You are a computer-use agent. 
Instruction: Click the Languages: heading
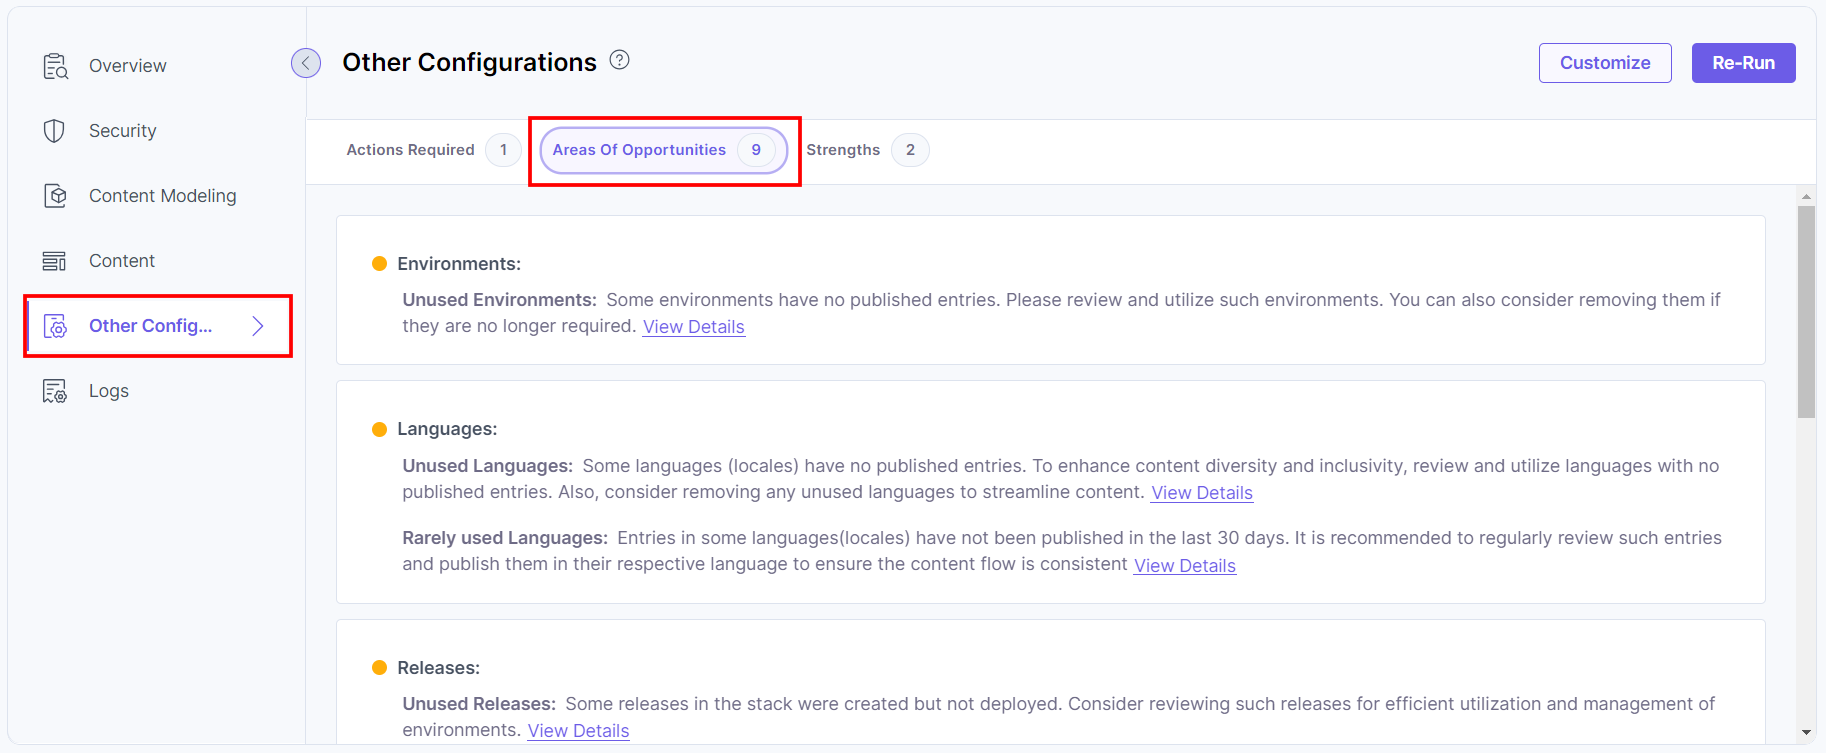click(447, 429)
